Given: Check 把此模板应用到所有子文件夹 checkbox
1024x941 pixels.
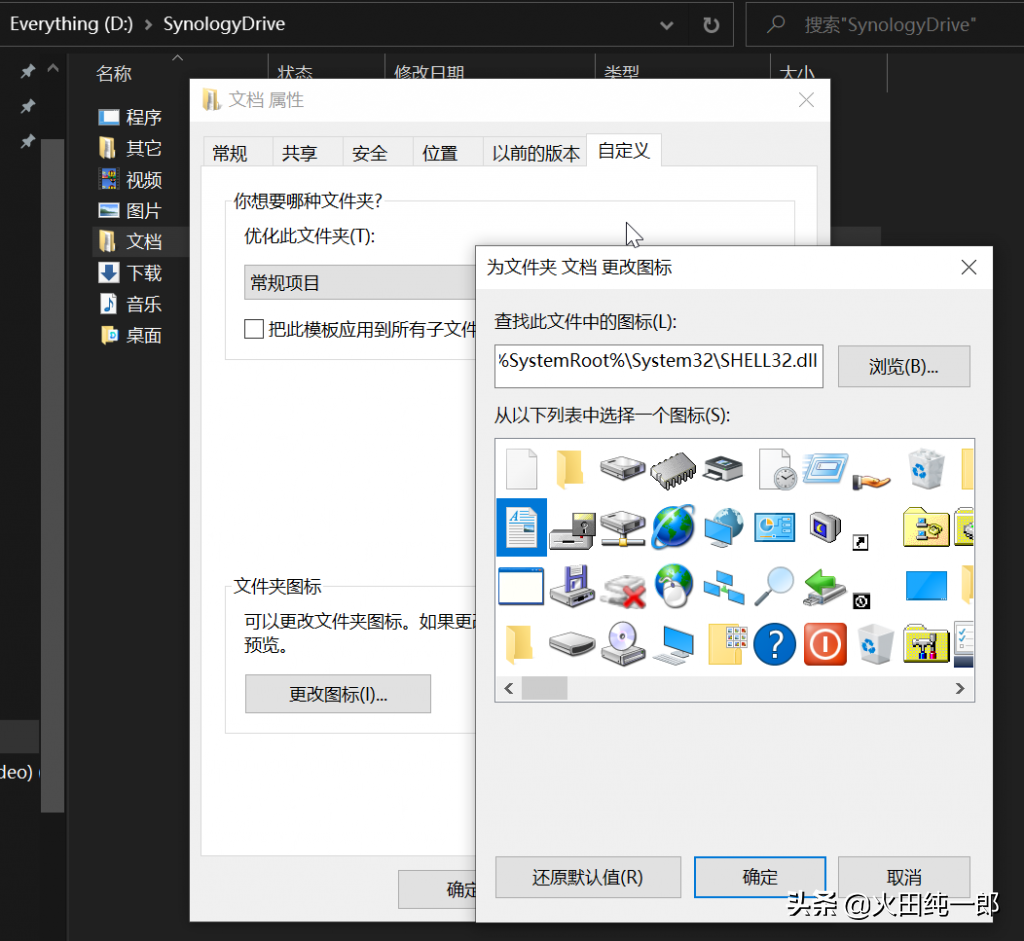Looking at the screenshot, I should pyautogui.click(x=254, y=328).
